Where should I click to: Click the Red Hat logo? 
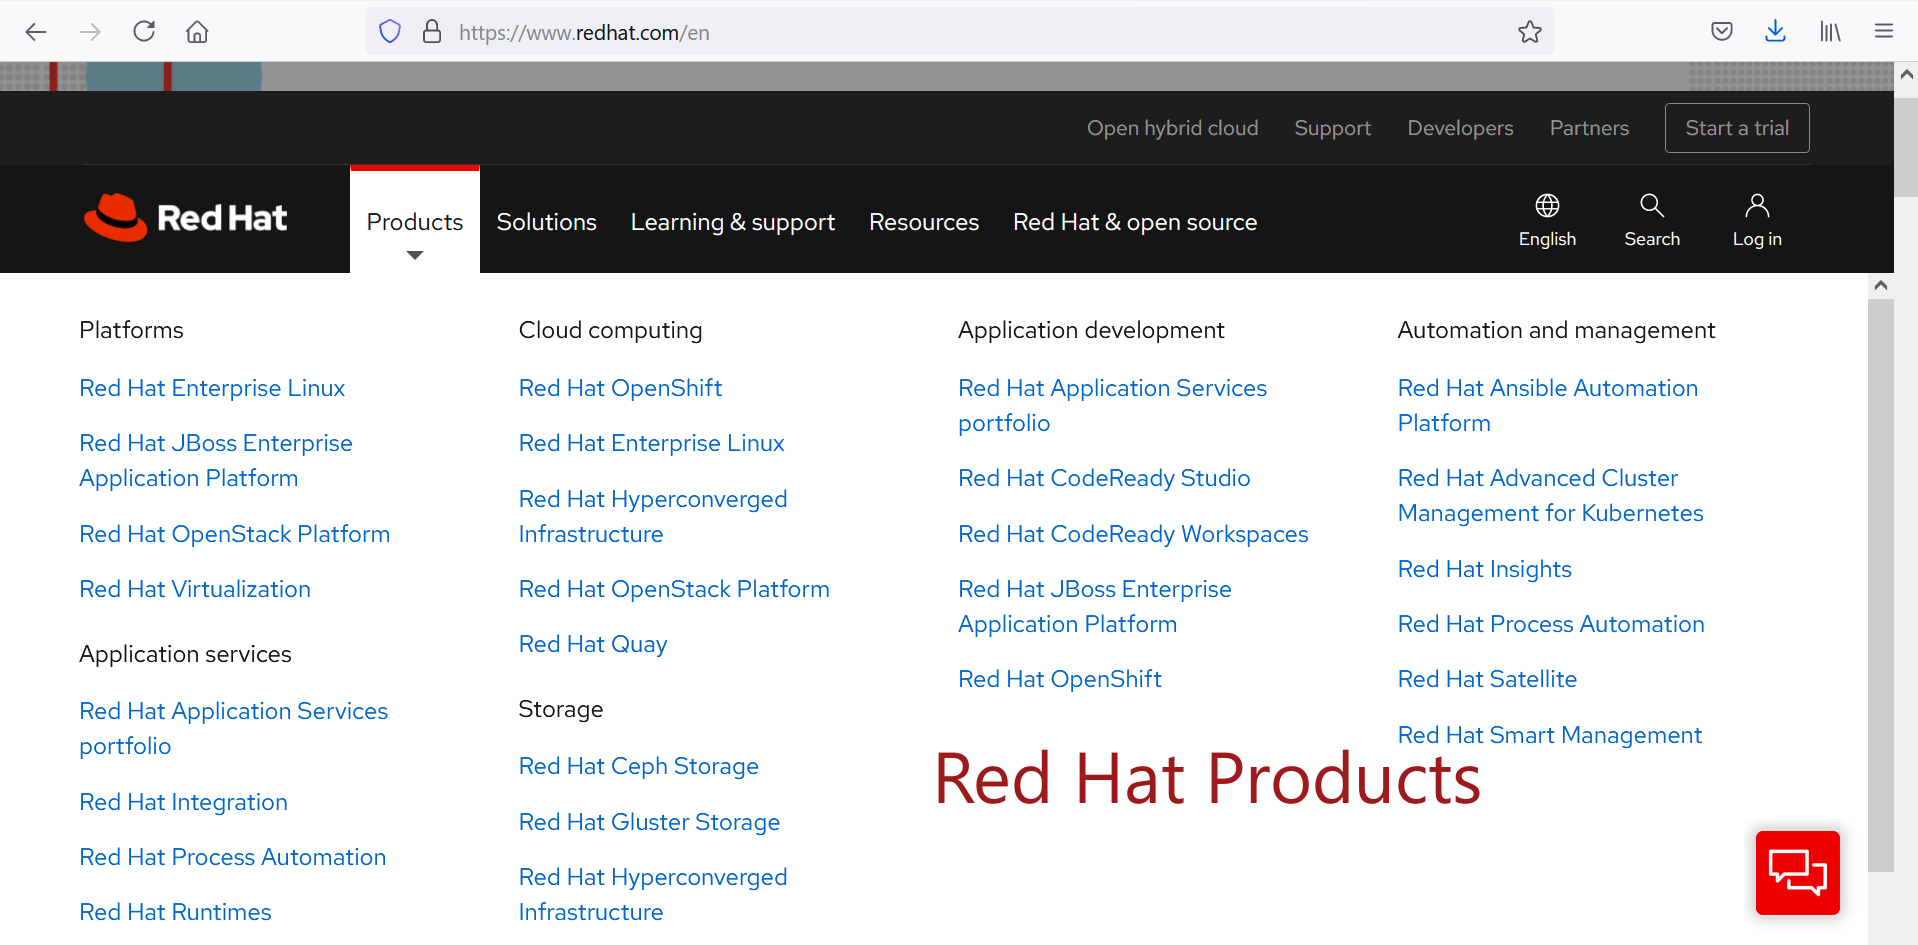point(186,218)
